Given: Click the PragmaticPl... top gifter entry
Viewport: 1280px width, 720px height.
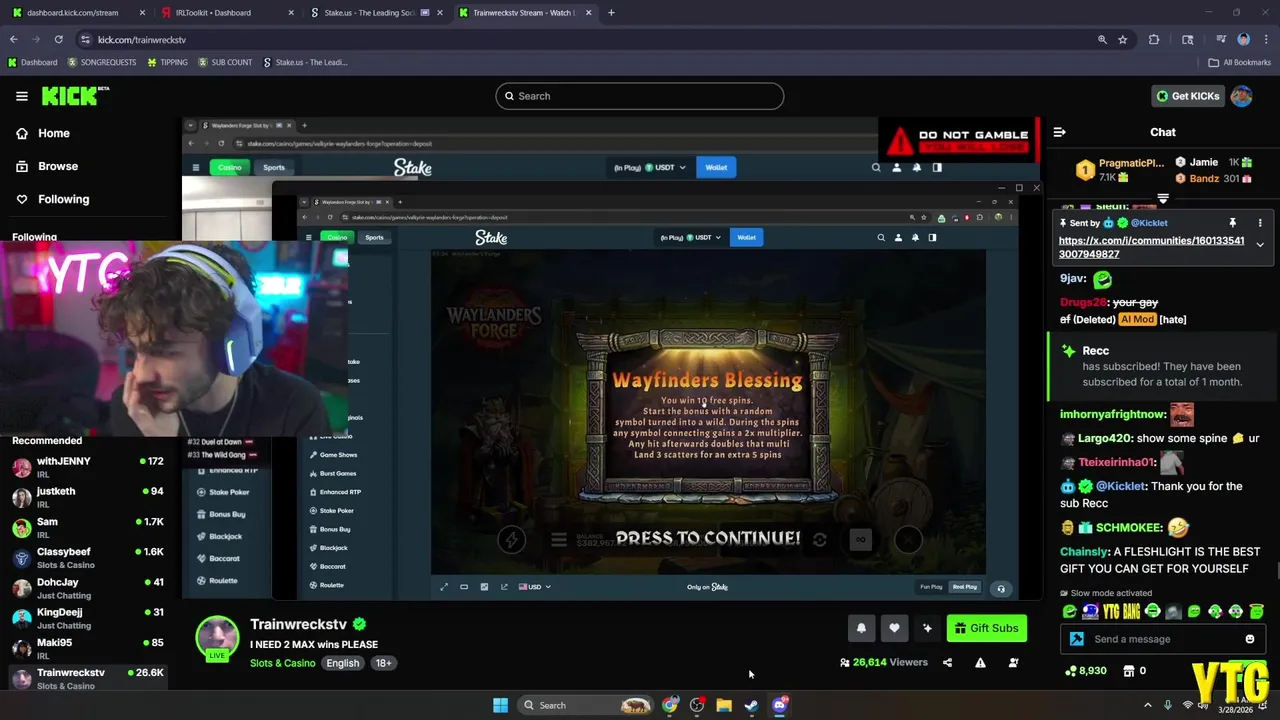Looking at the screenshot, I should click(x=1120, y=170).
